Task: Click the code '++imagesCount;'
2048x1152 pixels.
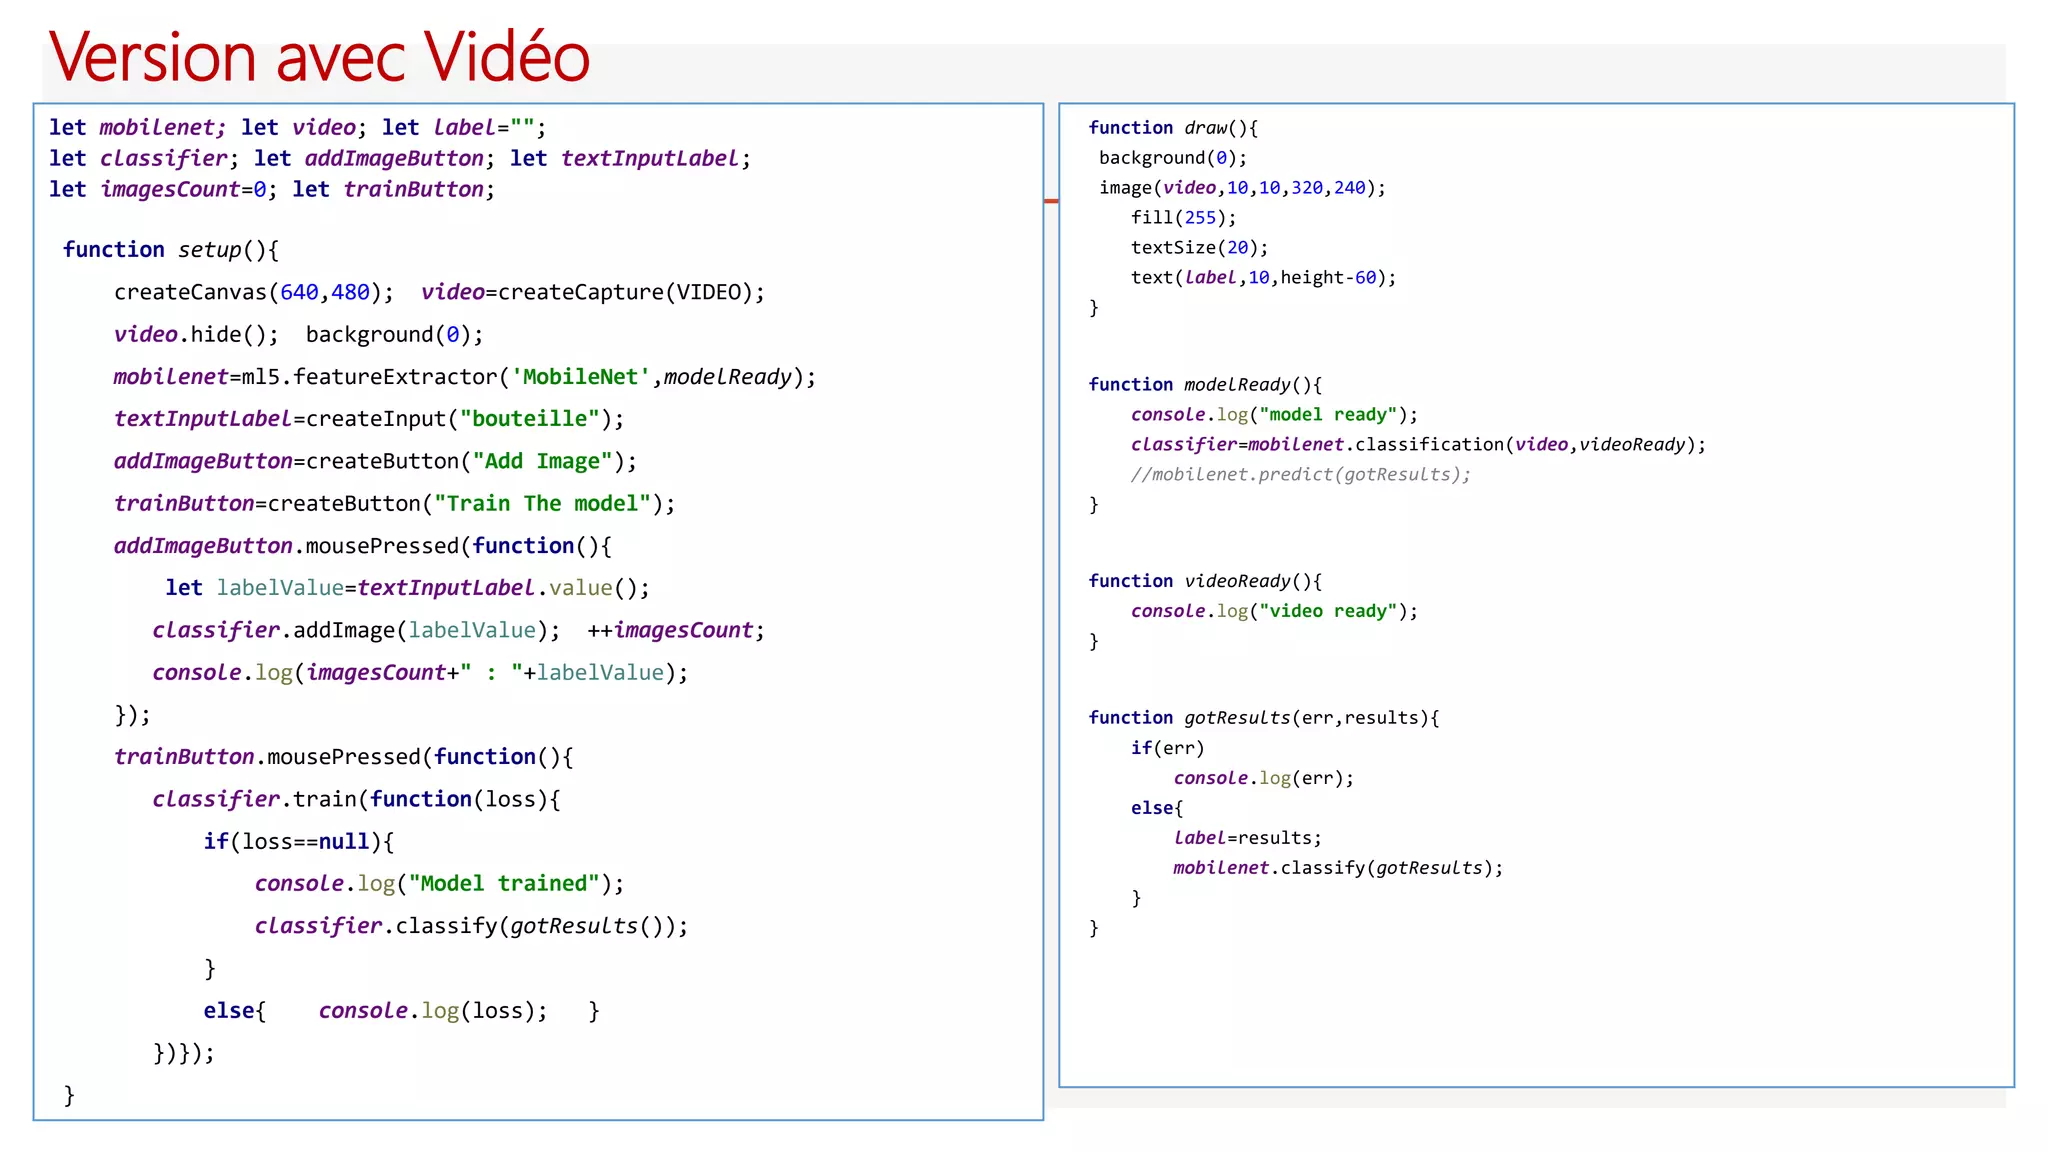Action: [676, 630]
